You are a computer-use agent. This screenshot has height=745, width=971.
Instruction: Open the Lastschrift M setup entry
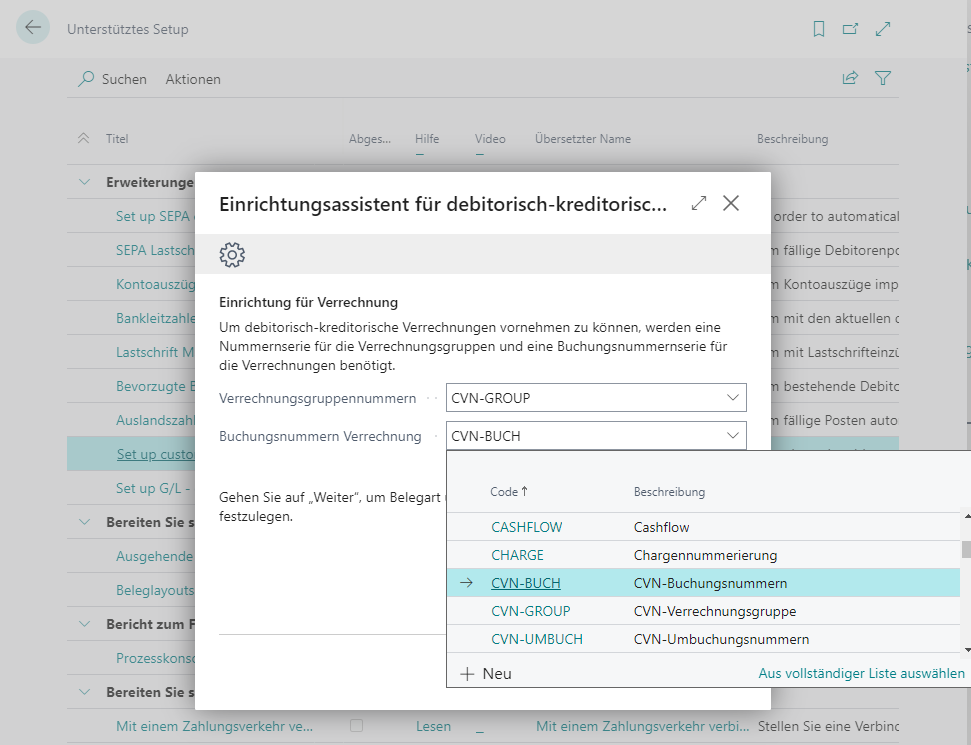(155, 352)
